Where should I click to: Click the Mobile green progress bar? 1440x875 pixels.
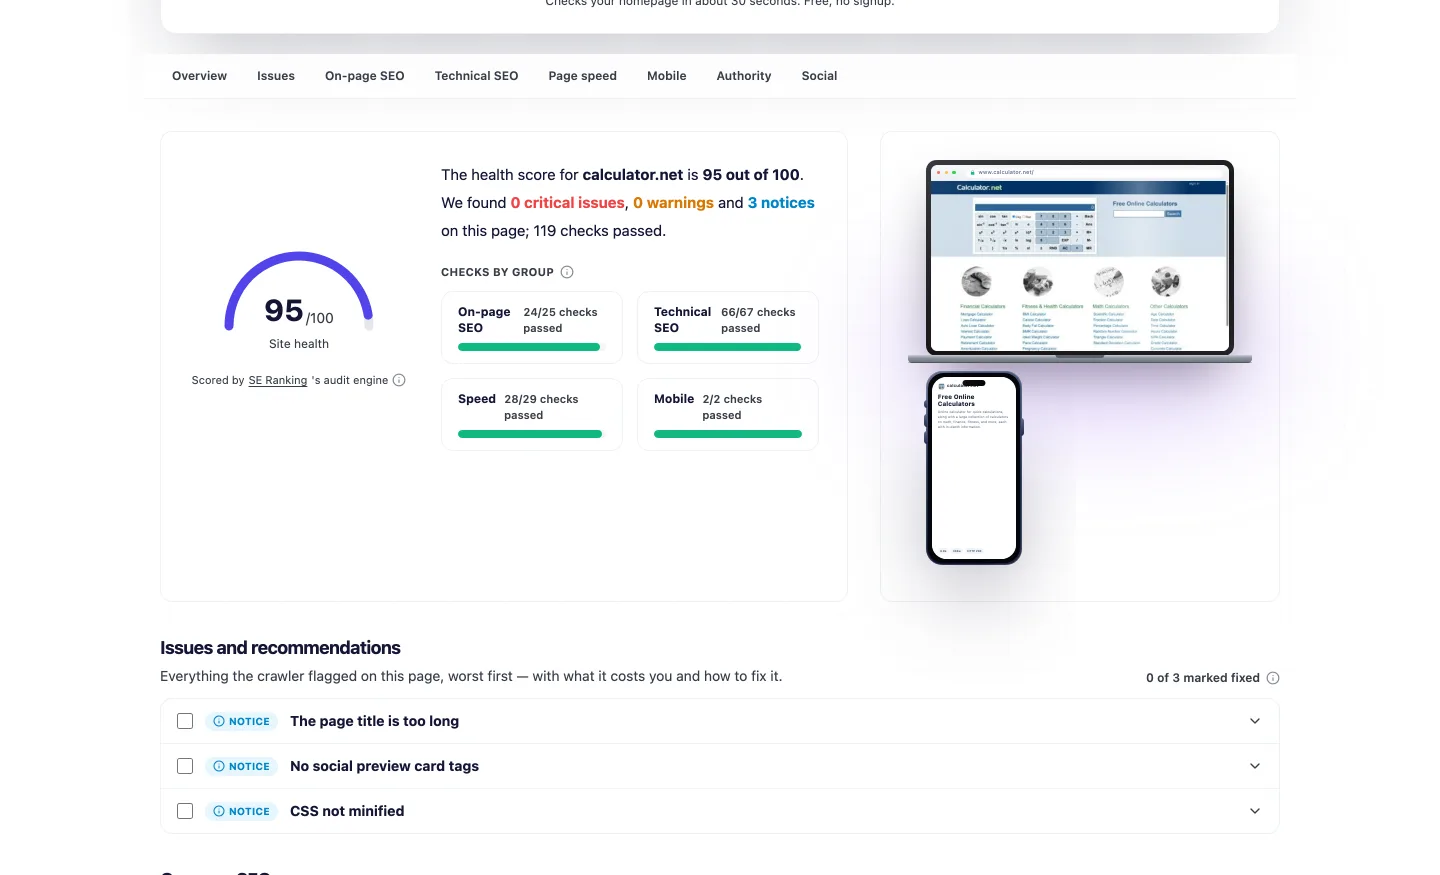(728, 434)
